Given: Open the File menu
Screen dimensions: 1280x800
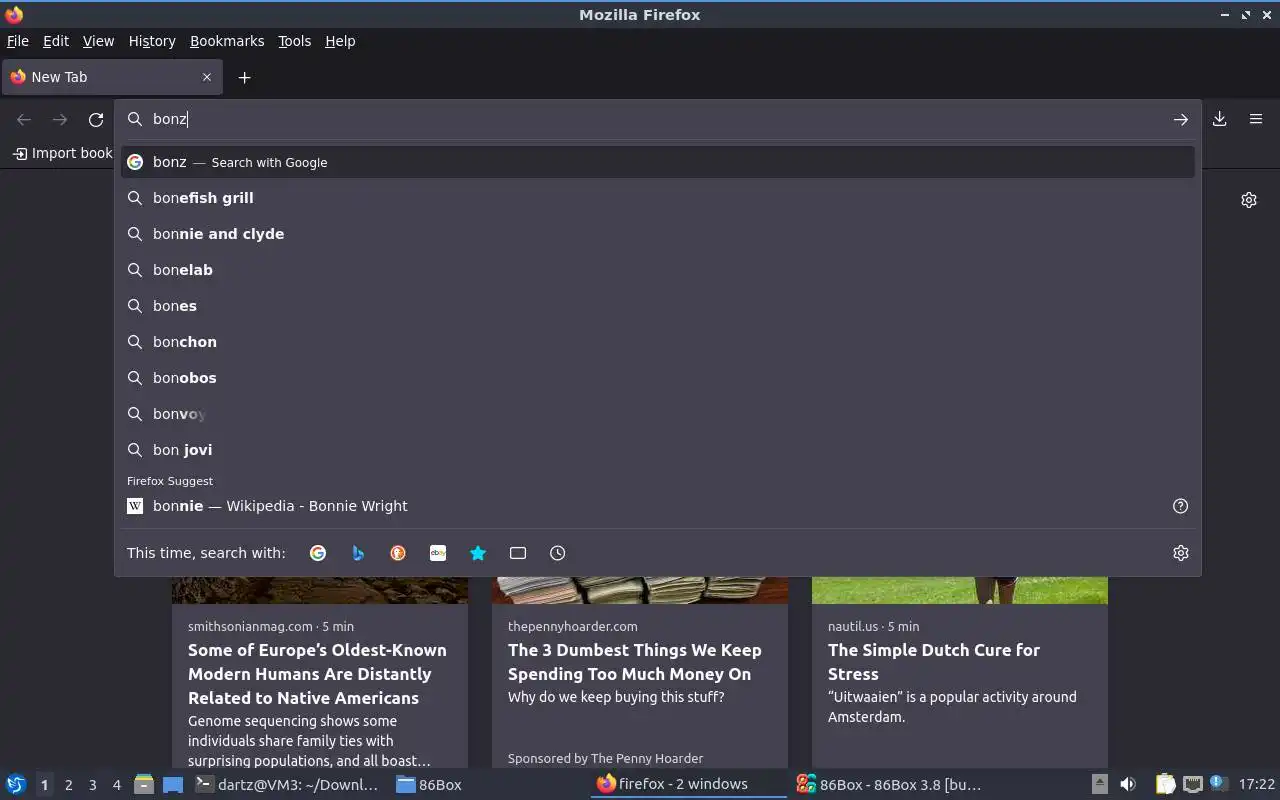Looking at the screenshot, I should (x=18, y=41).
